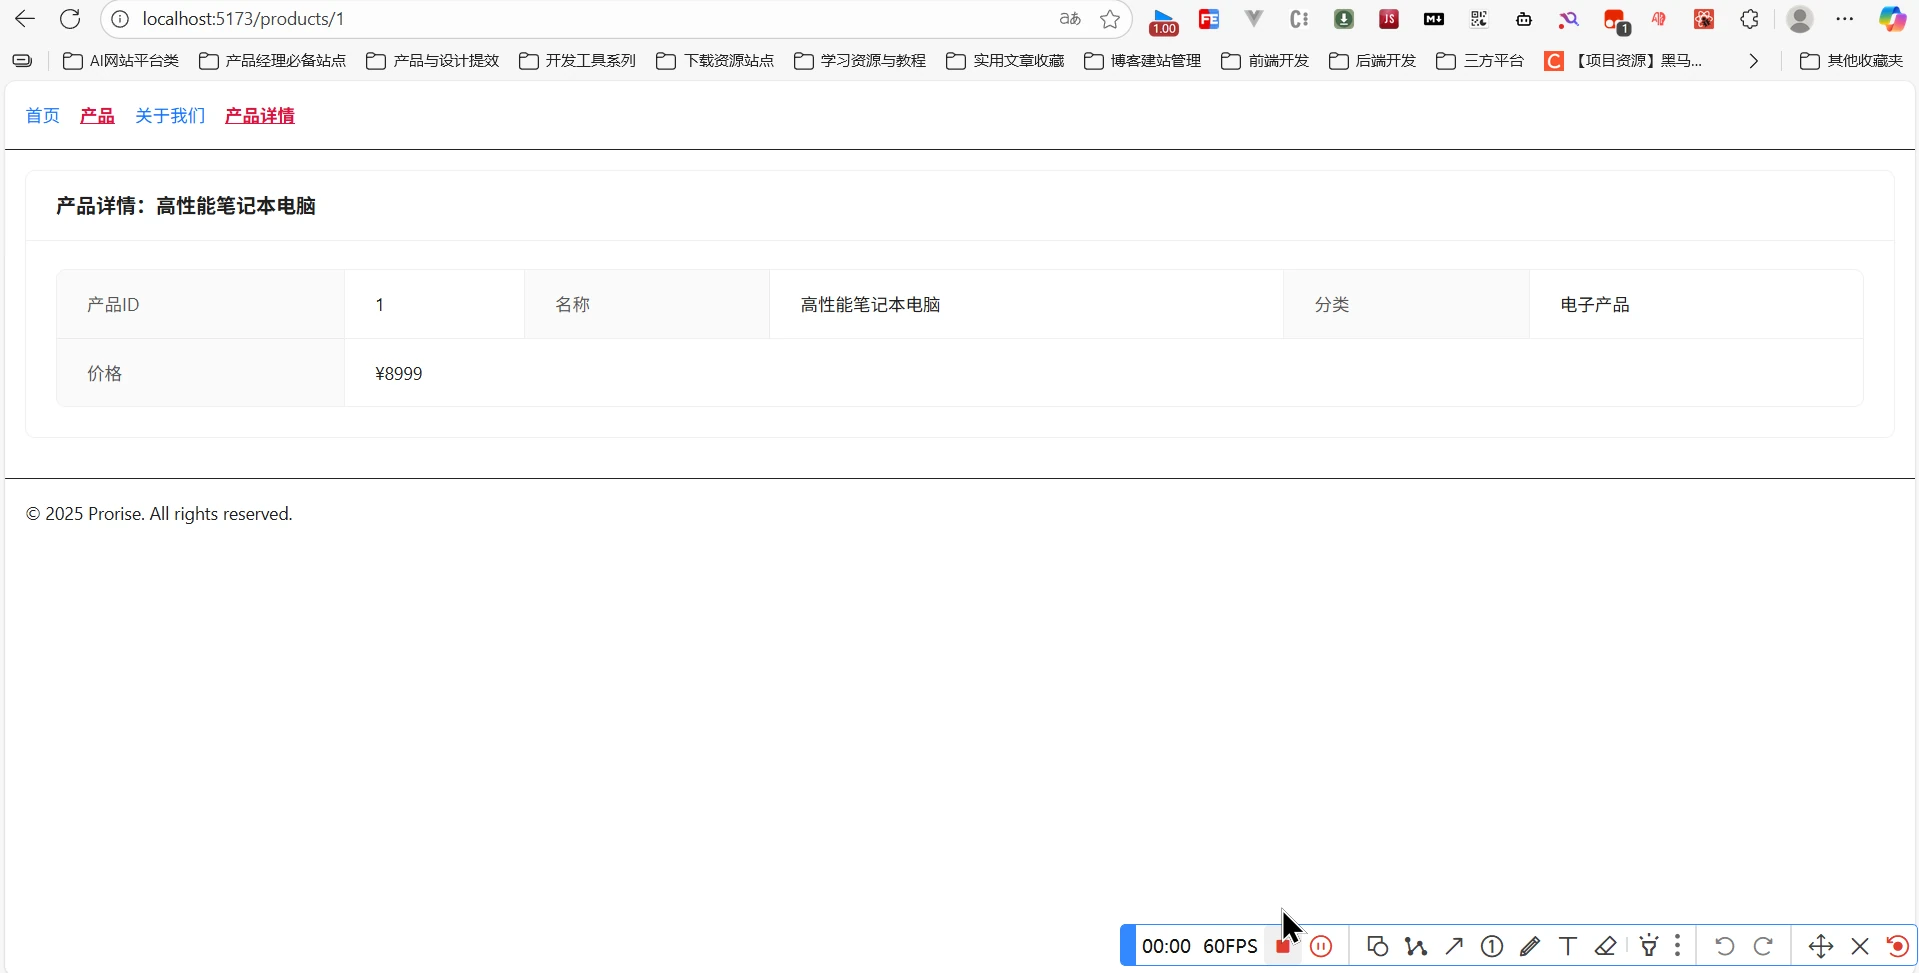Open the 首页 navigation link
Viewport: 1919px width, 973px height.
(x=42, y=116)
